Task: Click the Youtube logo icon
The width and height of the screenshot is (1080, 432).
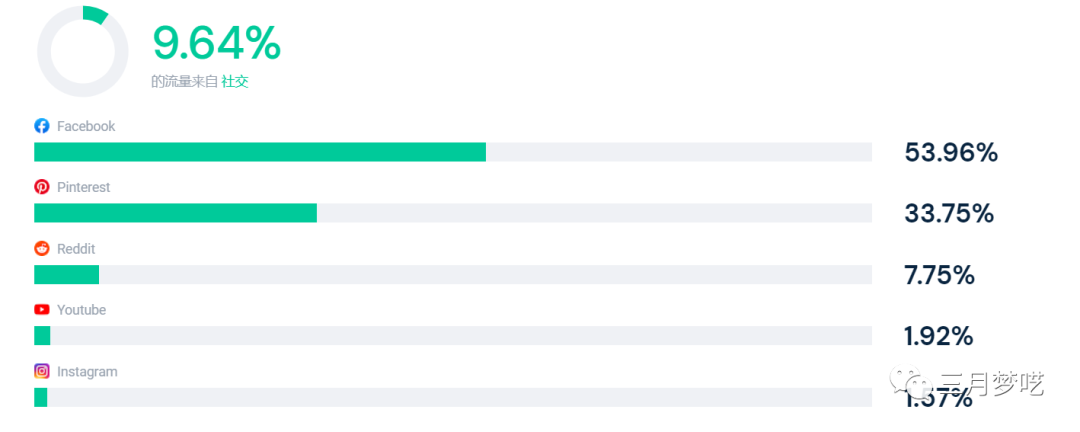Action: 42,310
